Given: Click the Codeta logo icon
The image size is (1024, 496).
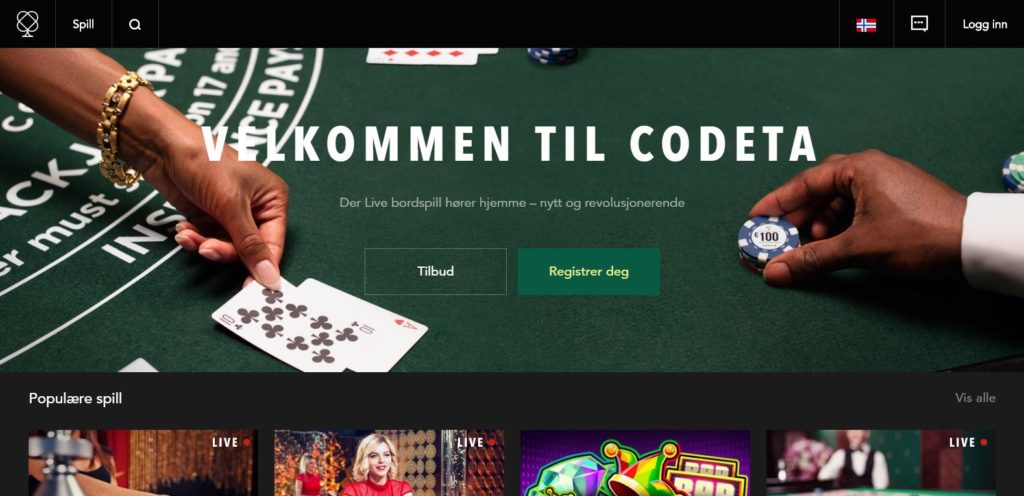Looking at the screenshot, I should 27,24.
